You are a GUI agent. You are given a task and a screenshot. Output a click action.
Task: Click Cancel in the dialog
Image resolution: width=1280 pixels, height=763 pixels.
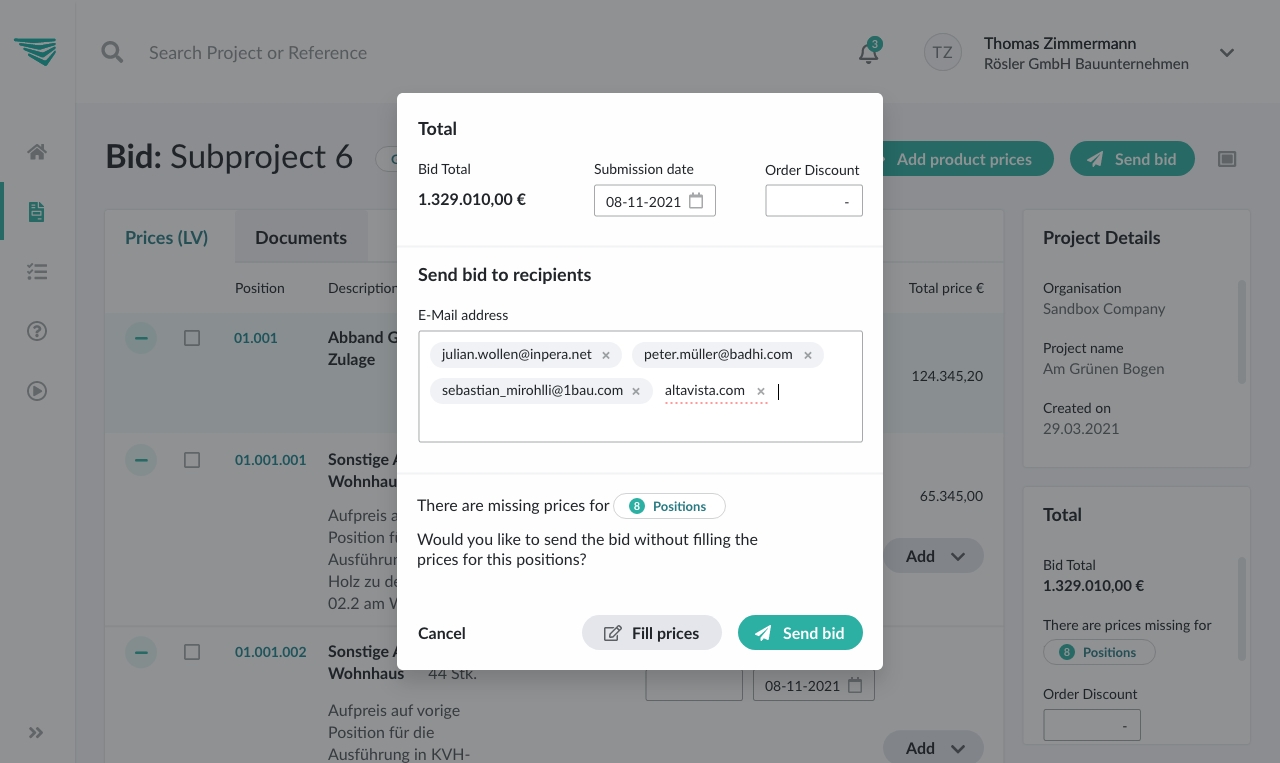(x=442, y=633)
